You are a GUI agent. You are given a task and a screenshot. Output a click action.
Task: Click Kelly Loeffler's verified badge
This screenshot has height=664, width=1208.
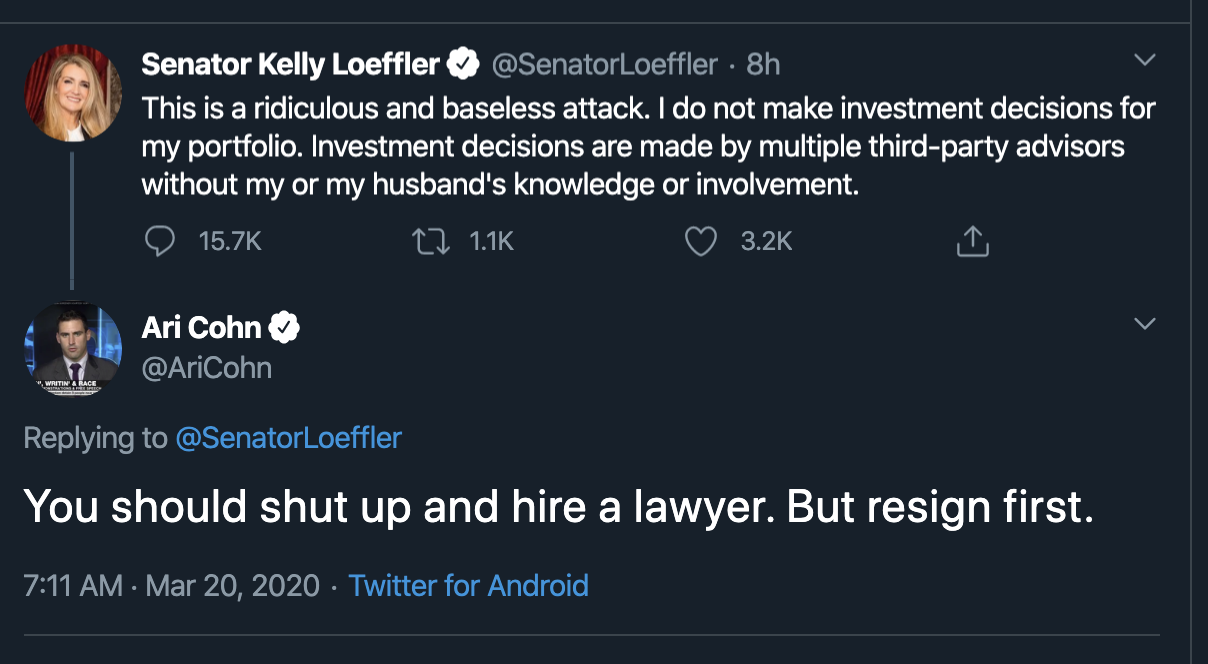tap(462, 65)
